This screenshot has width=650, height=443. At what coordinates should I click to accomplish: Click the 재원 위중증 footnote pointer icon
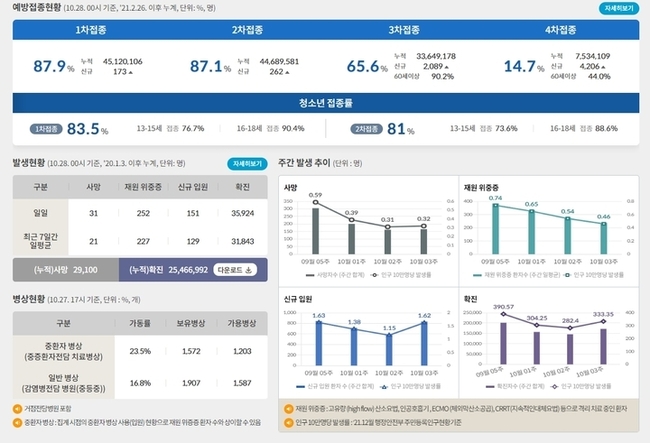pyautogui.click(x=288, y=408)
